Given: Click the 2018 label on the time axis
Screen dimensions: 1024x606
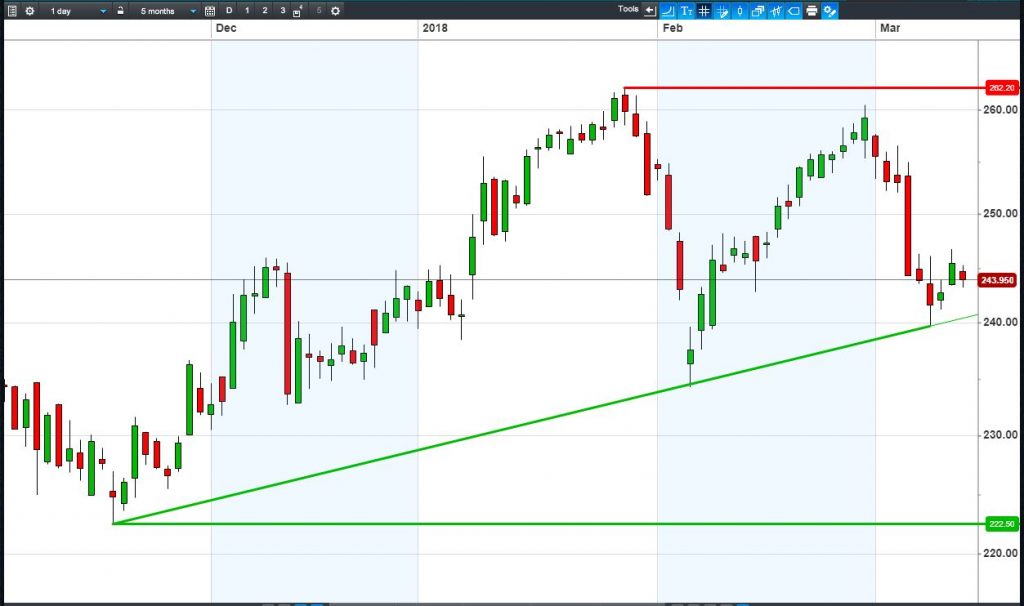Looking at the screenshot, I should [435, 28].
